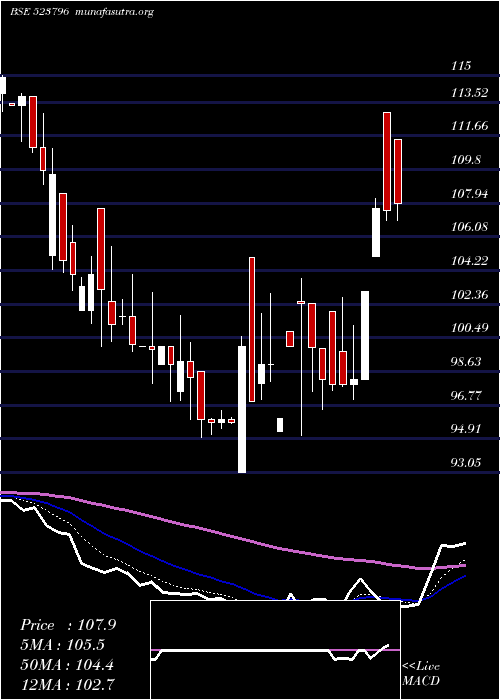Select the 96.77 price axis label
This screenshot has width=500, height=700.
click(467, 395)
